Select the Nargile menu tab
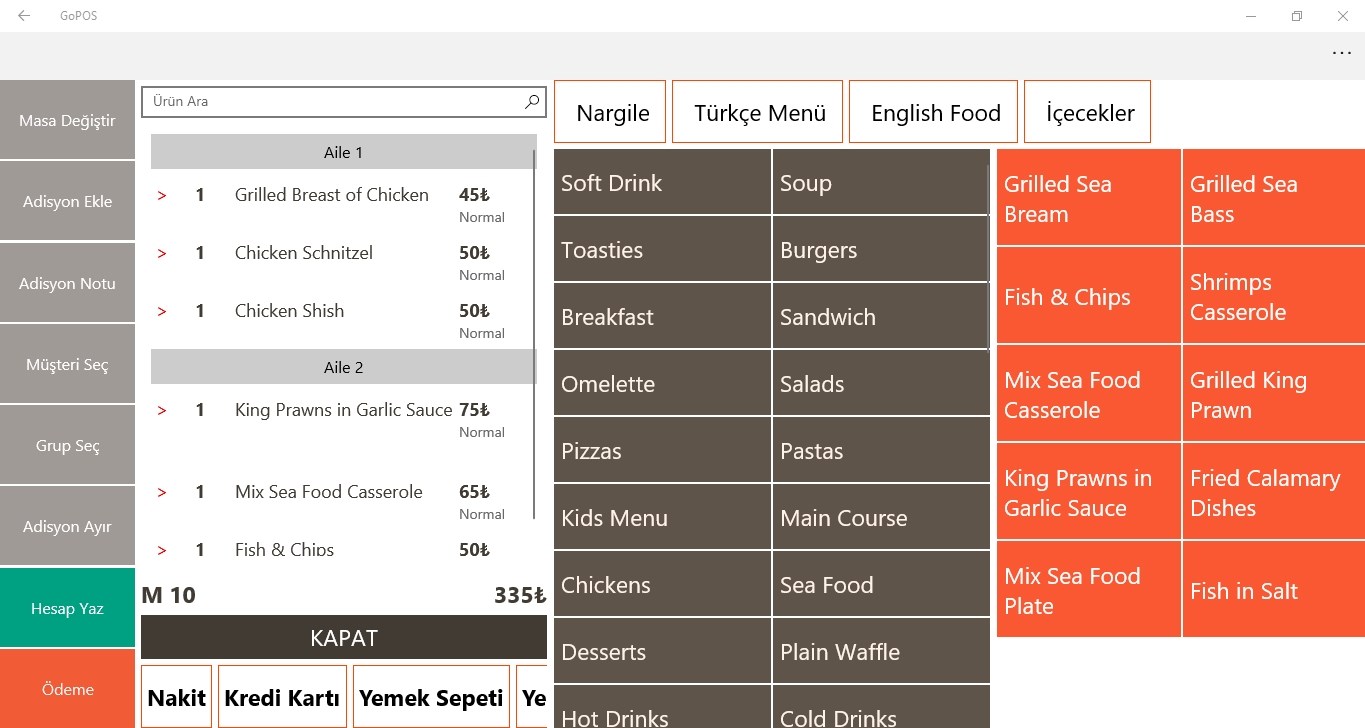 pyautogui.click(x=610, y=112)
